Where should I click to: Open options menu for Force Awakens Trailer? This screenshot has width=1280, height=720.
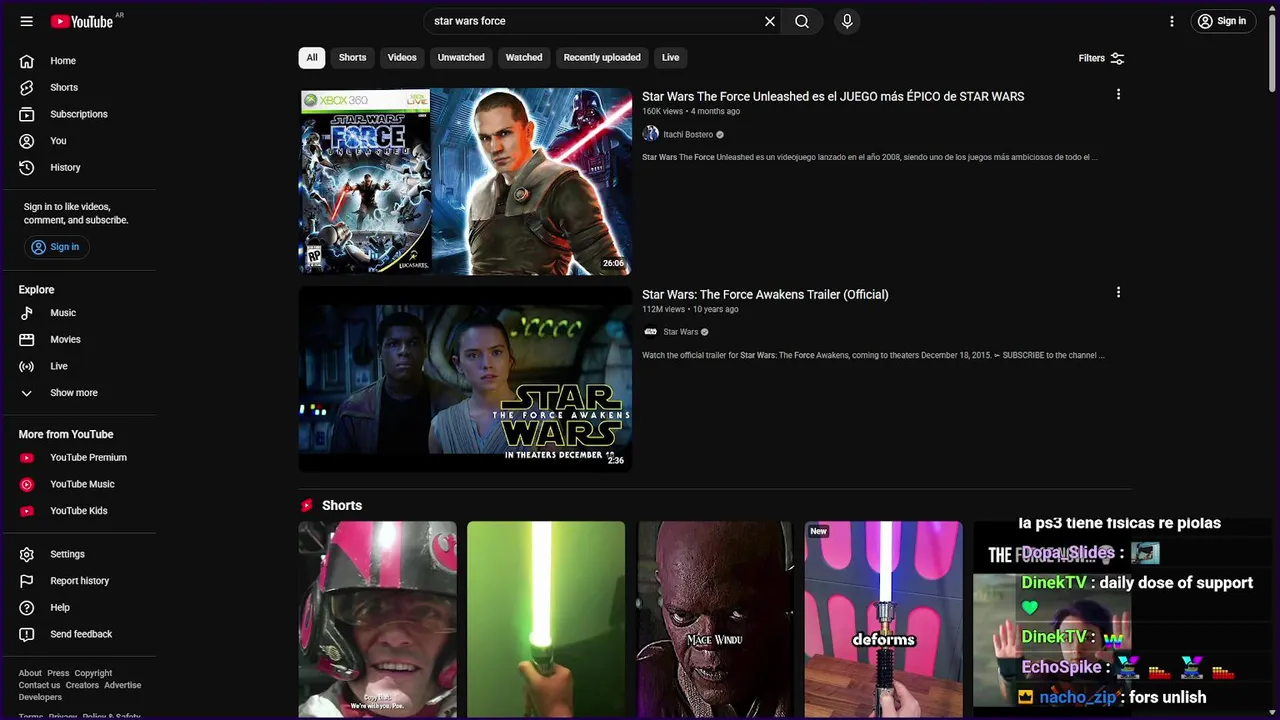point(1118,293)
